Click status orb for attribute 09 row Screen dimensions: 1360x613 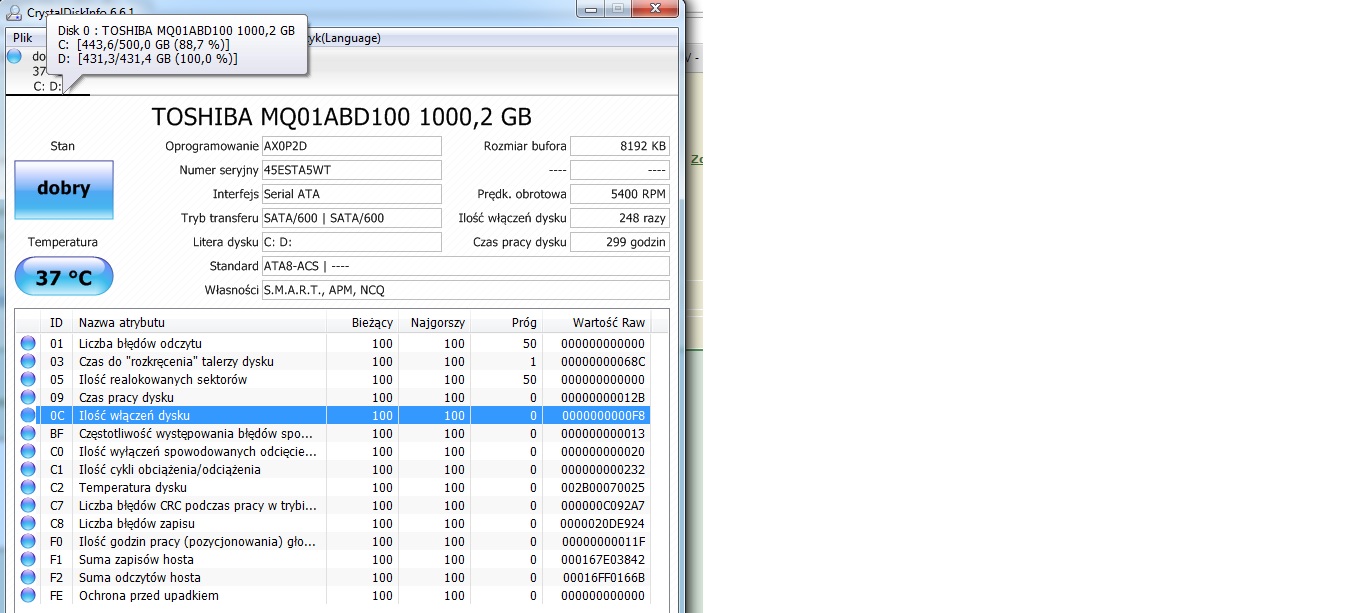[x=28, y=397]
